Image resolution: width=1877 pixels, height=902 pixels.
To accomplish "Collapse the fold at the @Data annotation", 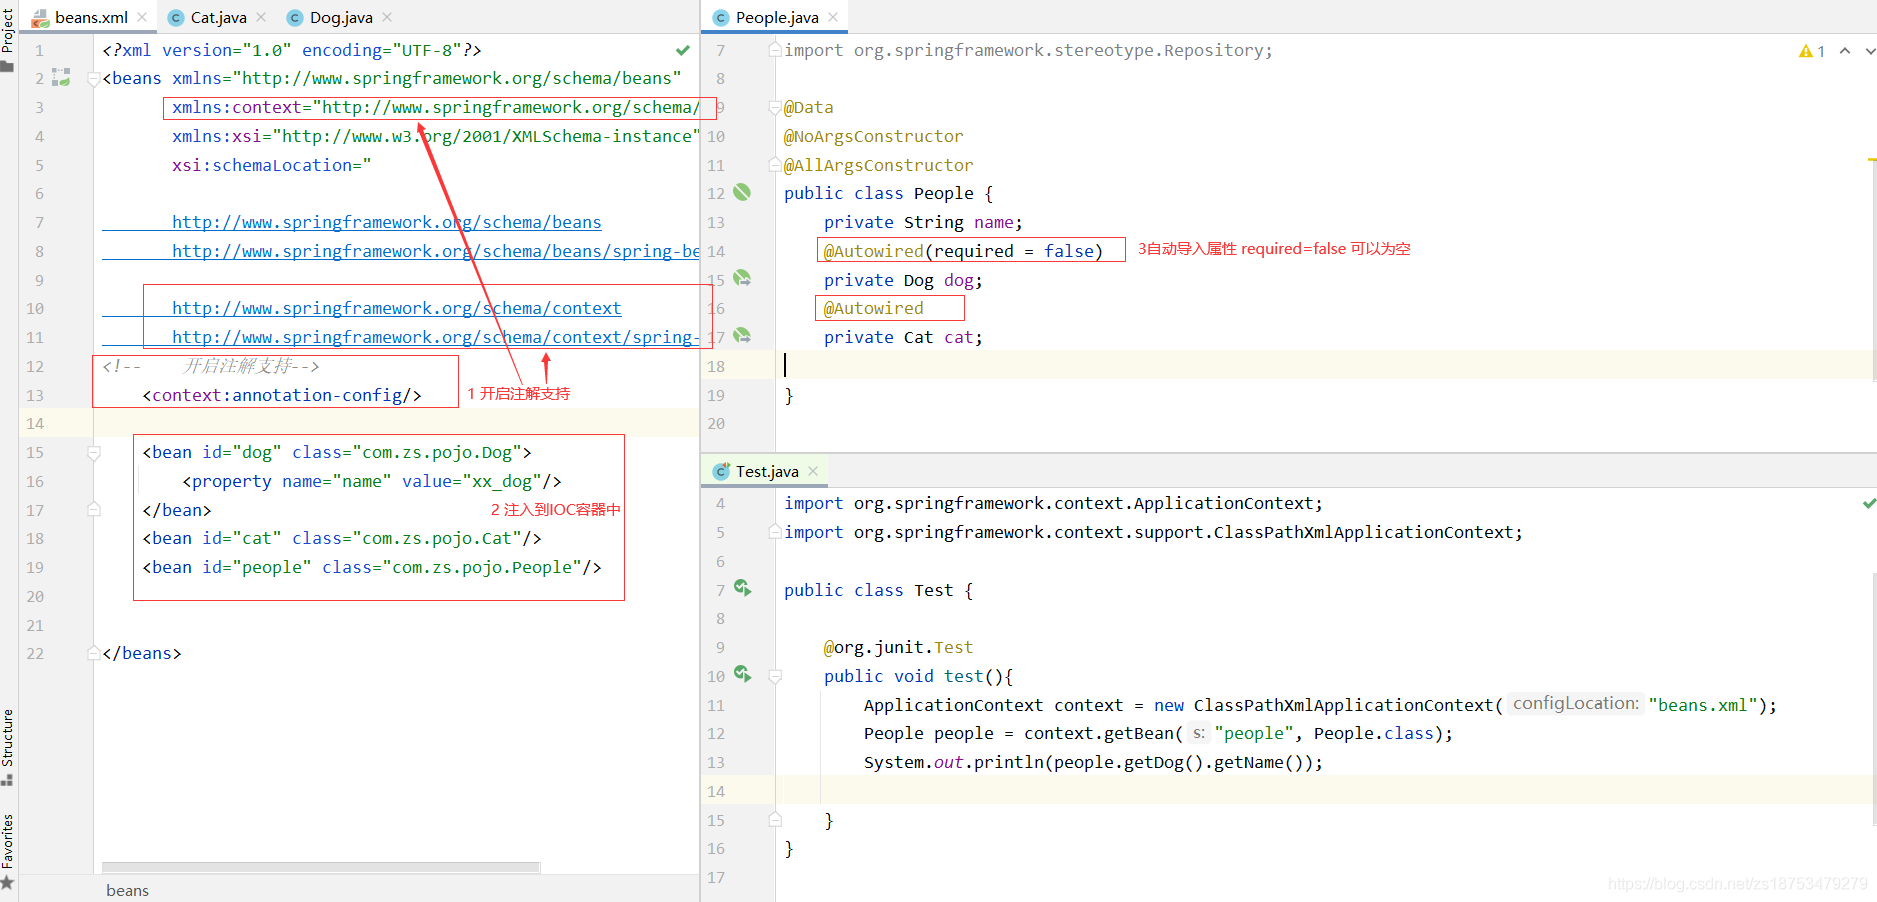I will 775,107.
